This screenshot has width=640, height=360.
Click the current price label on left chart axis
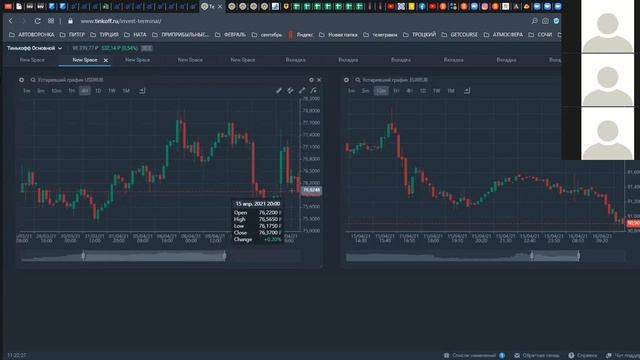click(311, 190)
